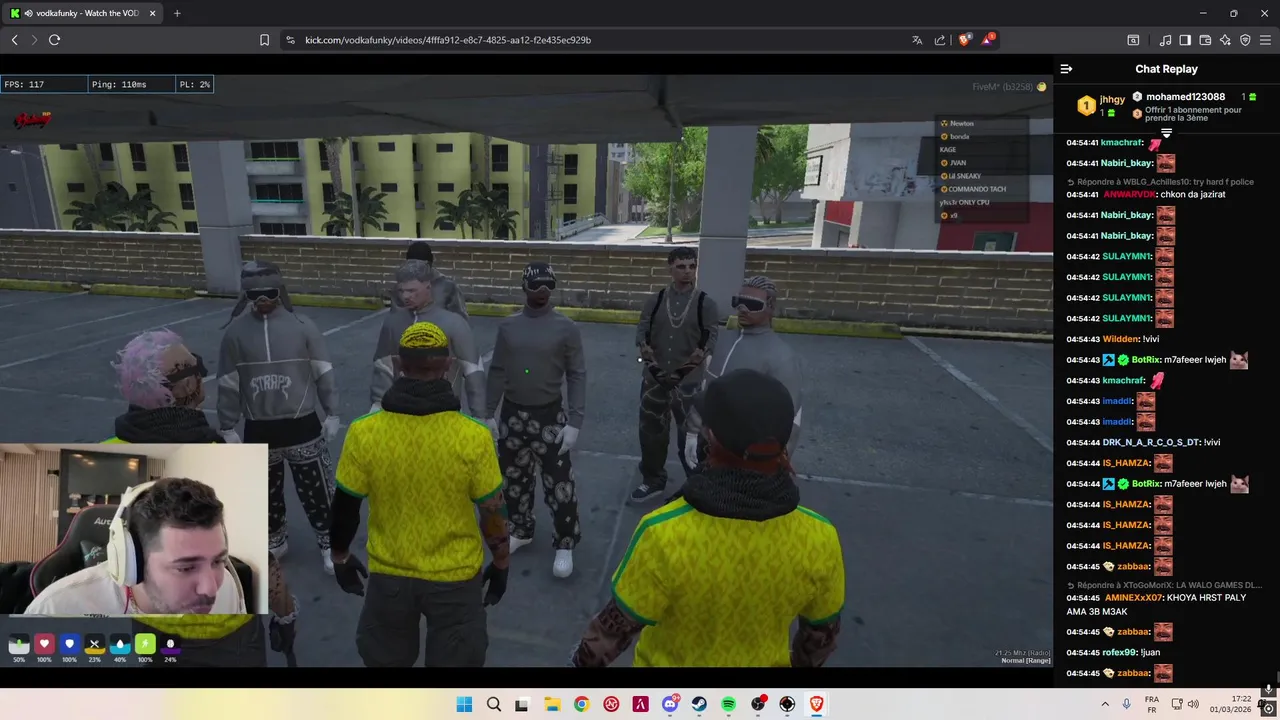Open a new browser tab
Viewport: 1280px width, 720px height.
point(177,13)
